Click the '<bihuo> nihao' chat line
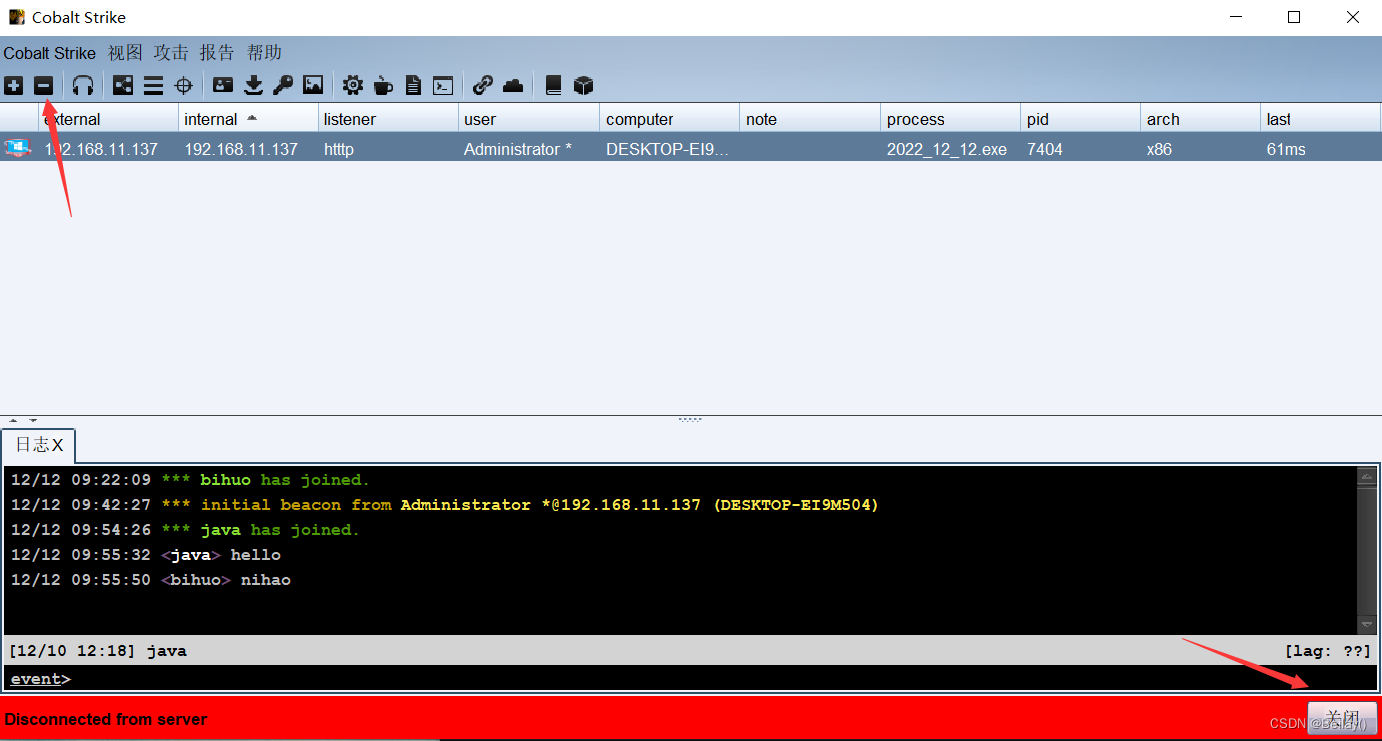This screenshot has width=1382, height=741. pyautogui.click(x=151, y=580)
